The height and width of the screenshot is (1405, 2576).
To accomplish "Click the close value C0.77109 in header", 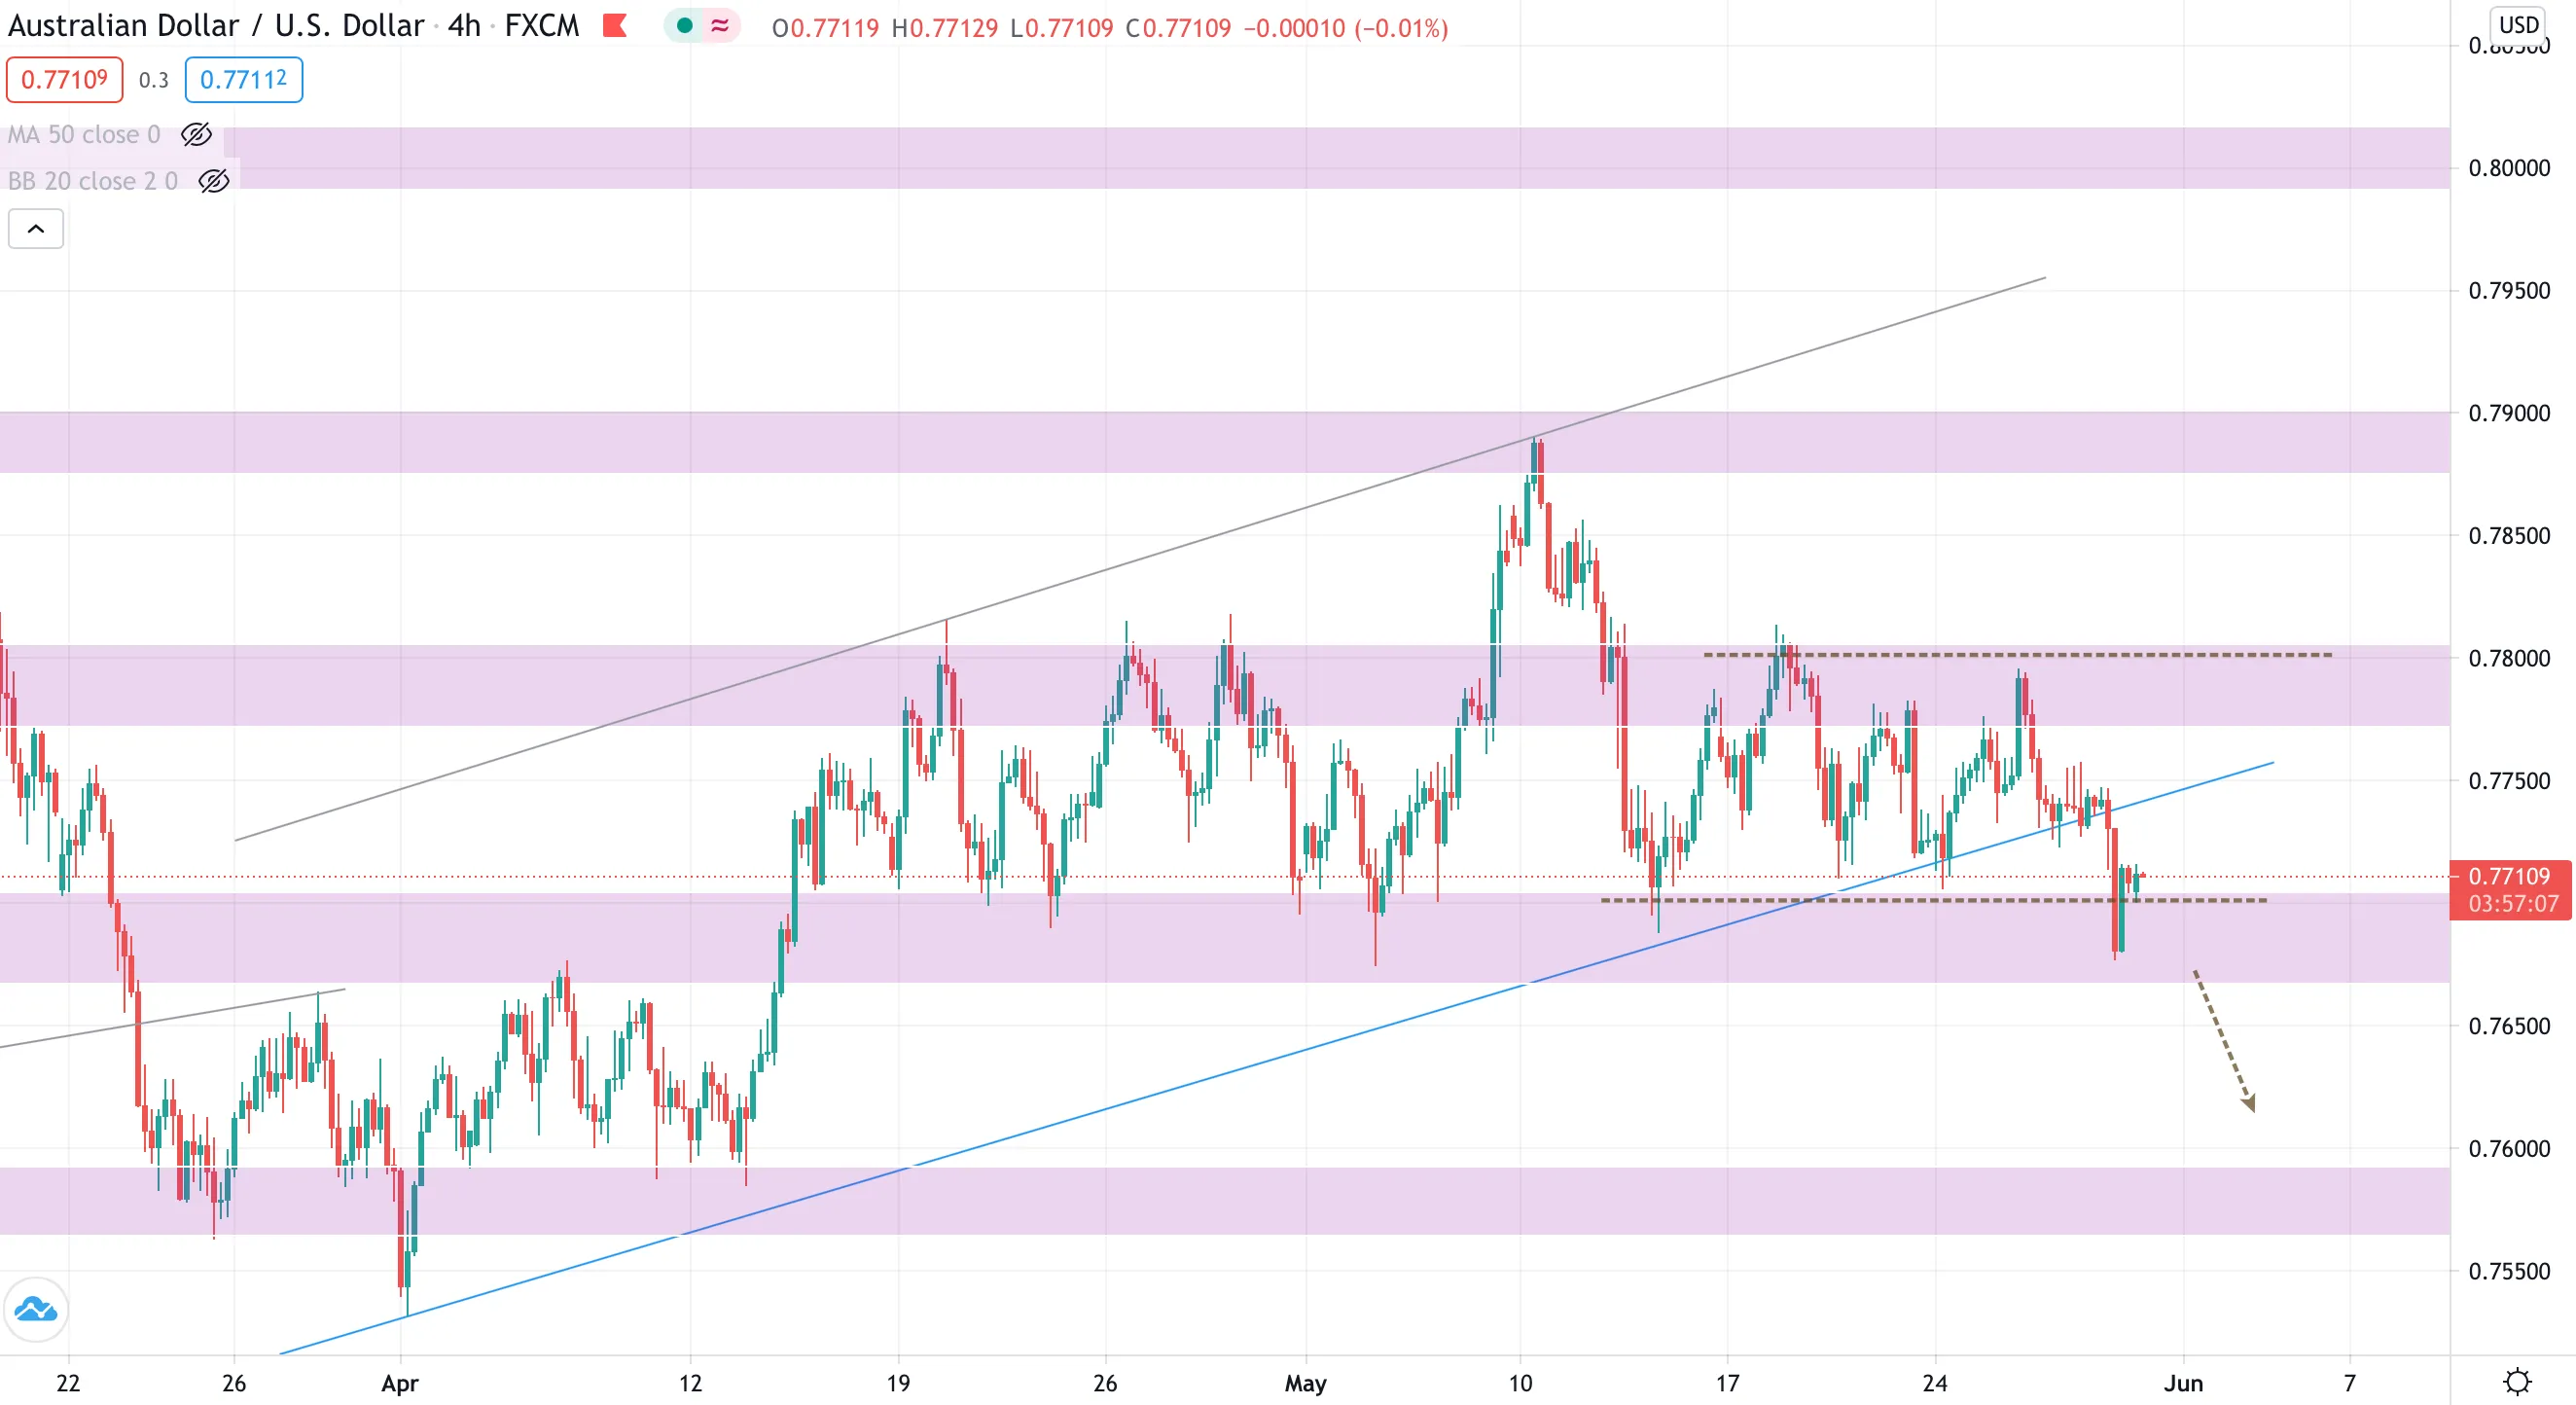I will (x=1178, y=28).
